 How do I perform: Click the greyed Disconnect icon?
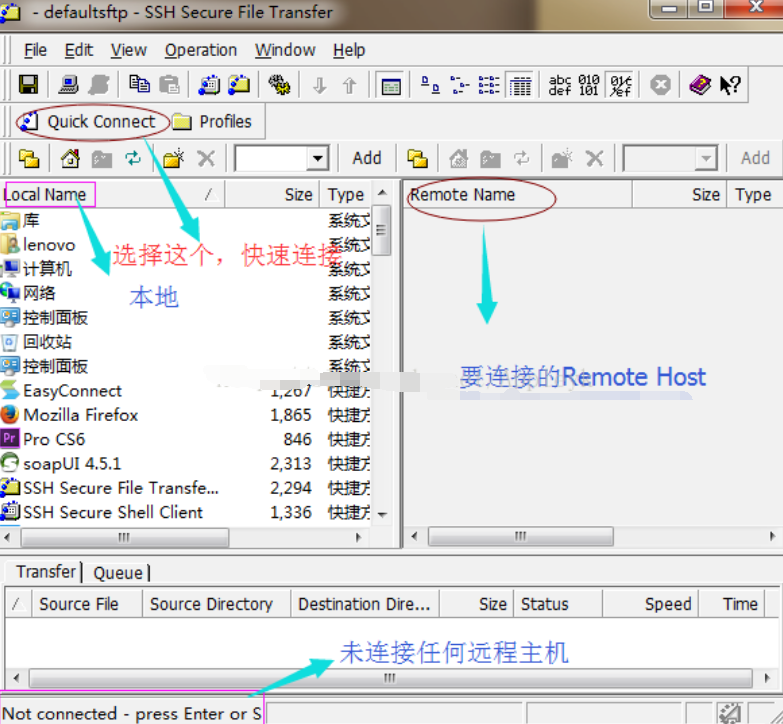(x=99, y=84)
